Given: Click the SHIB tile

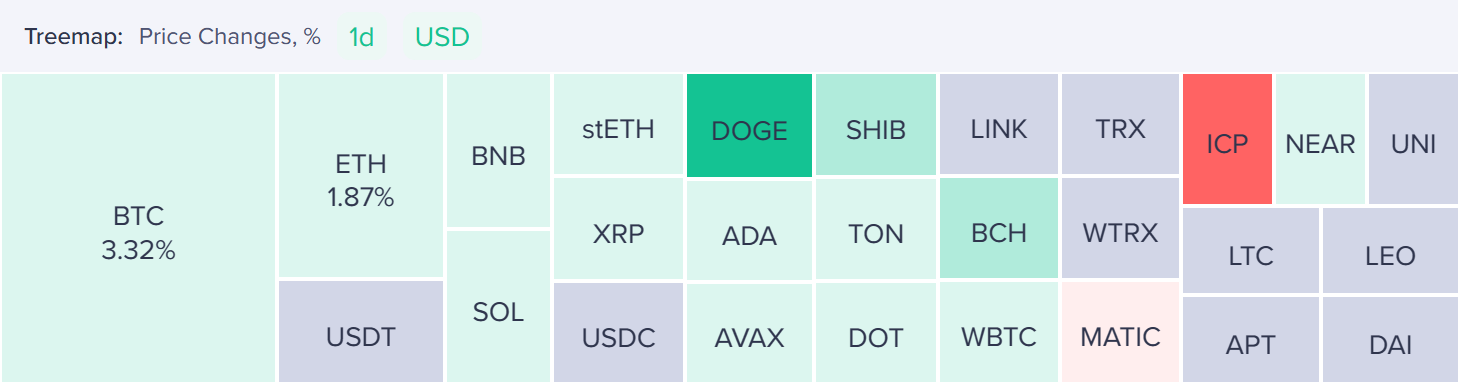Looking at the screenshot, I should pyautogui.click(x=875, y=126).
